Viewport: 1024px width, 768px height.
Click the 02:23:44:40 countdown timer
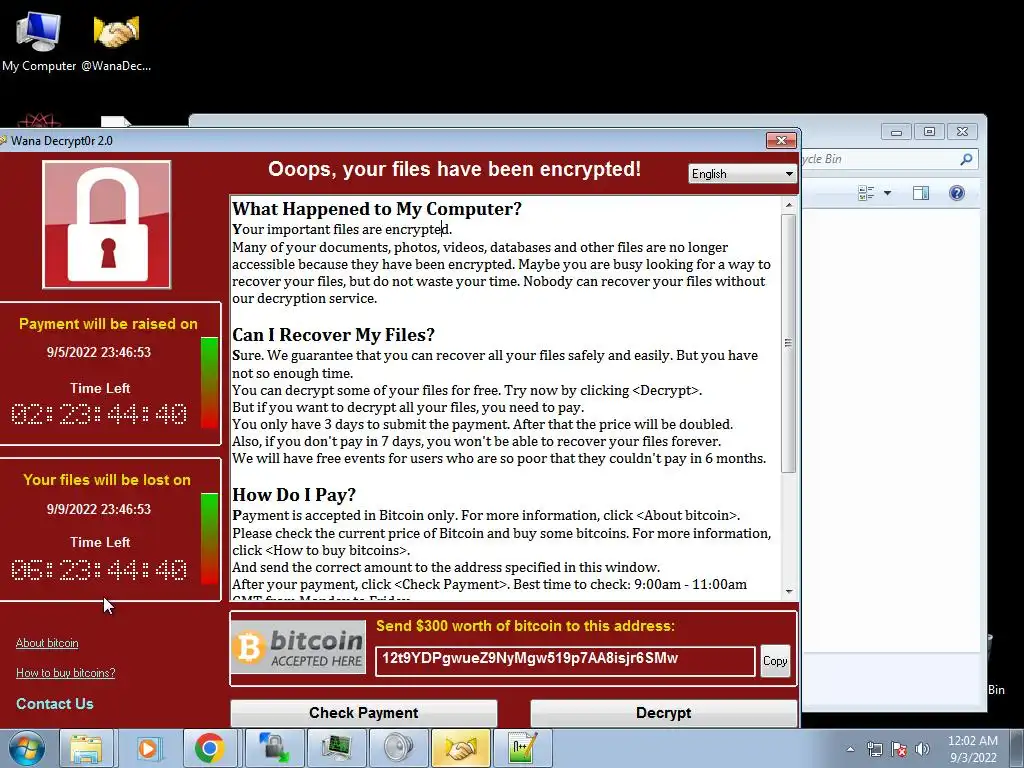[x=99, y=414]
